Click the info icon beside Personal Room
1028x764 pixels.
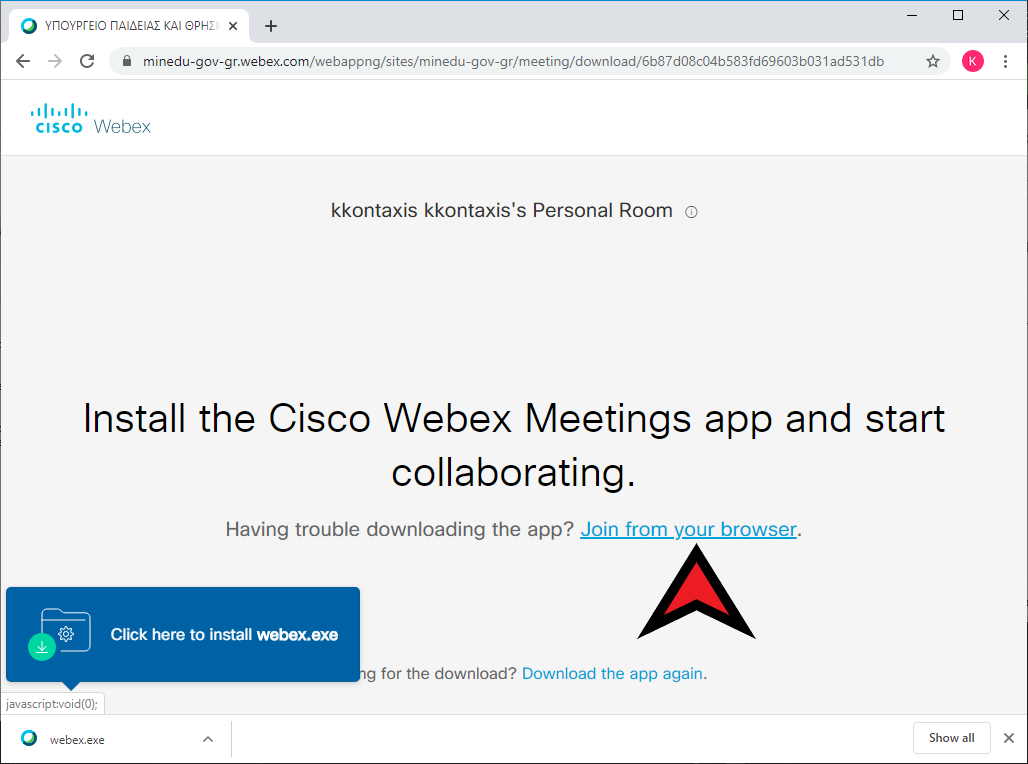[691, 212]
